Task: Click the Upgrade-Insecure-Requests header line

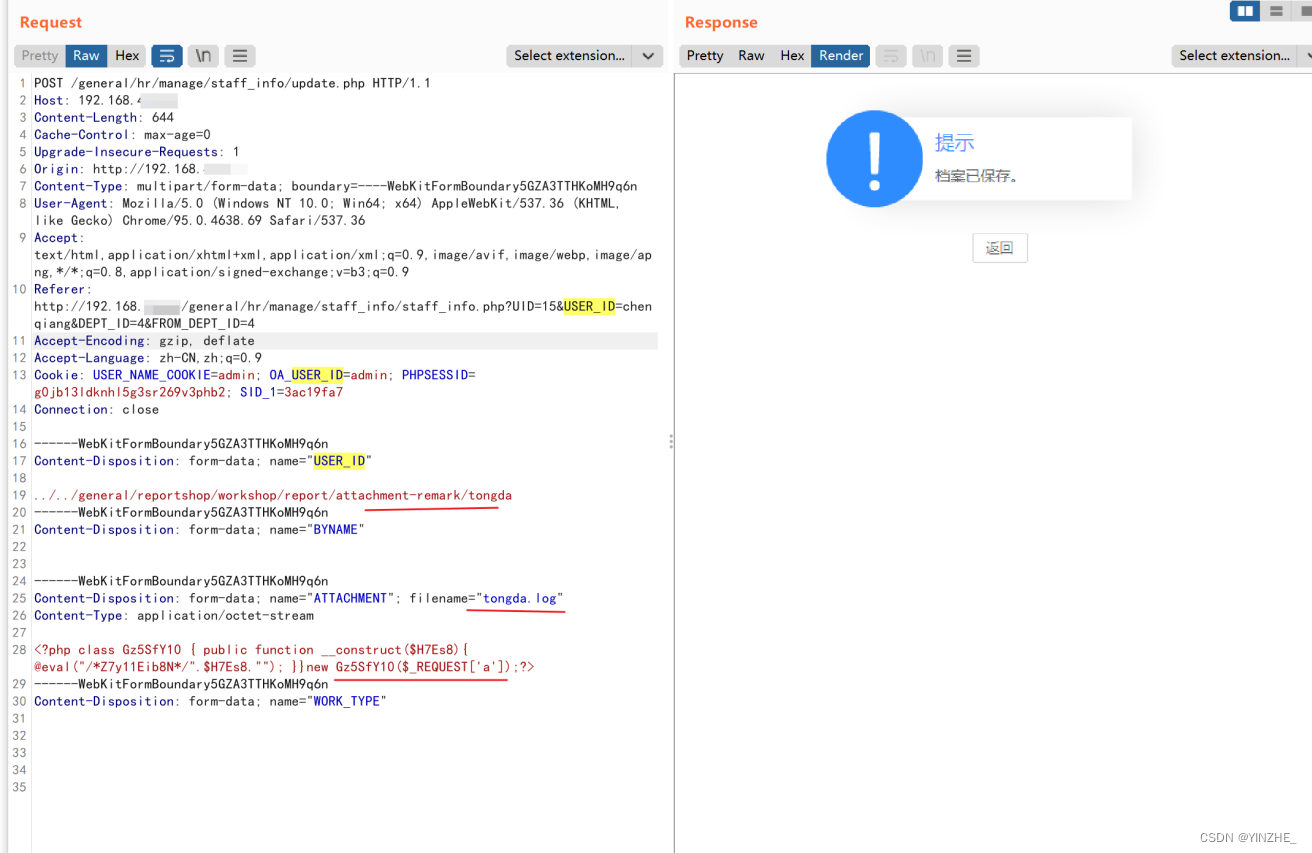Action: pyautogui.click(x=137, y=152)
